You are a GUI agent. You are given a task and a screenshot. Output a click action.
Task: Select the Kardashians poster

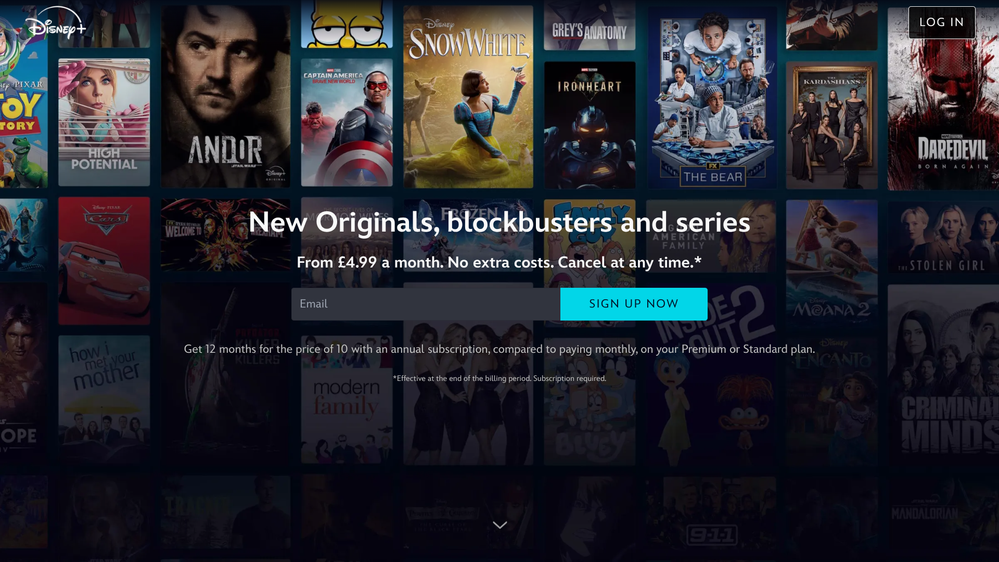(831, 126)
